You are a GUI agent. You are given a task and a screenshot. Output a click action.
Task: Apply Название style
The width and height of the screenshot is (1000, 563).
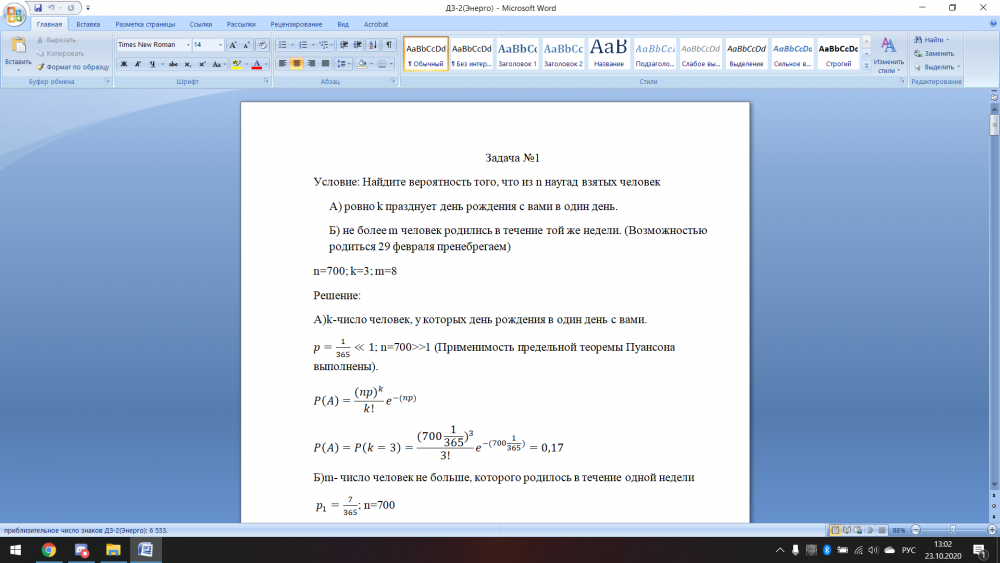pos(608,54)
